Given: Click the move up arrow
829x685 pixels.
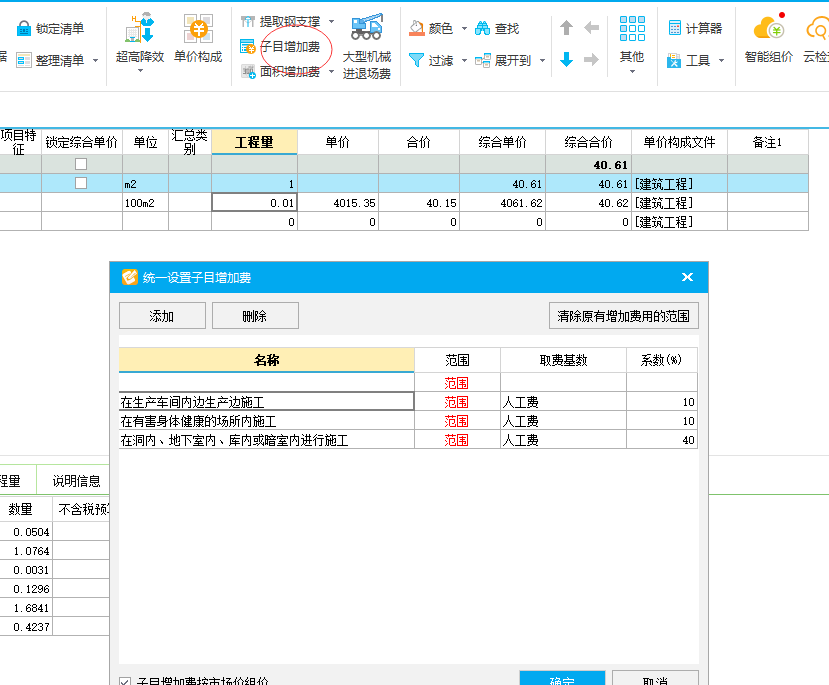Looking at the screenshot, I should point(566,27).
